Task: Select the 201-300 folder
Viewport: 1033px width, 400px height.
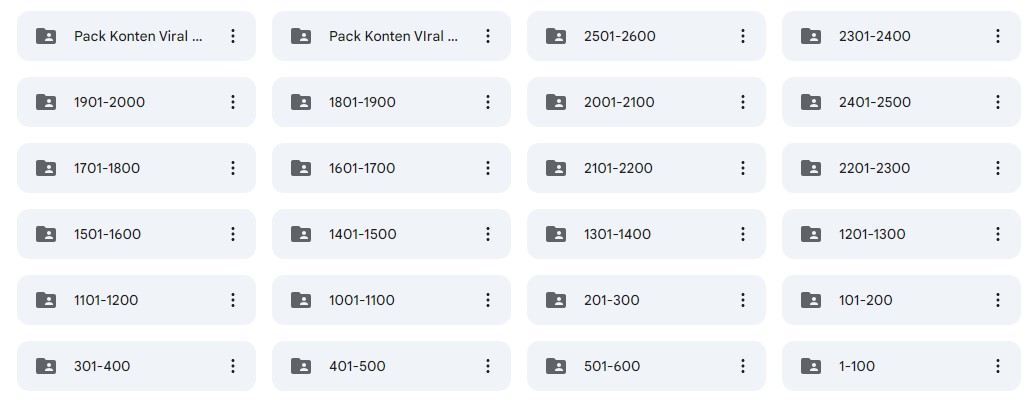Action: (x=612, y=300)
